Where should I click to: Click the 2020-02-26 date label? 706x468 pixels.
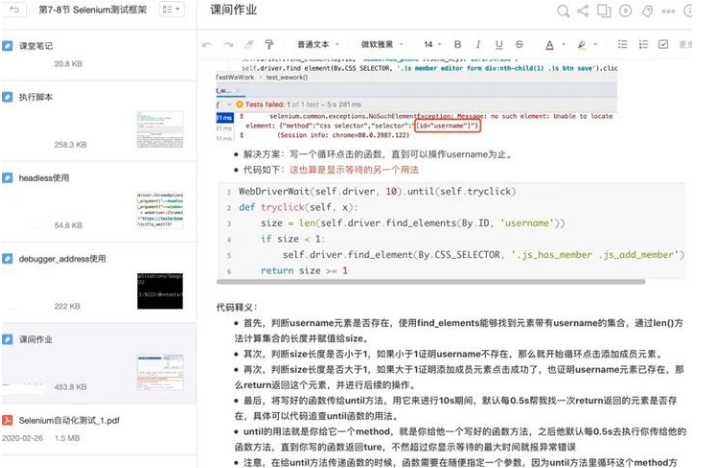pyautogui.click(x=23, y=438)
